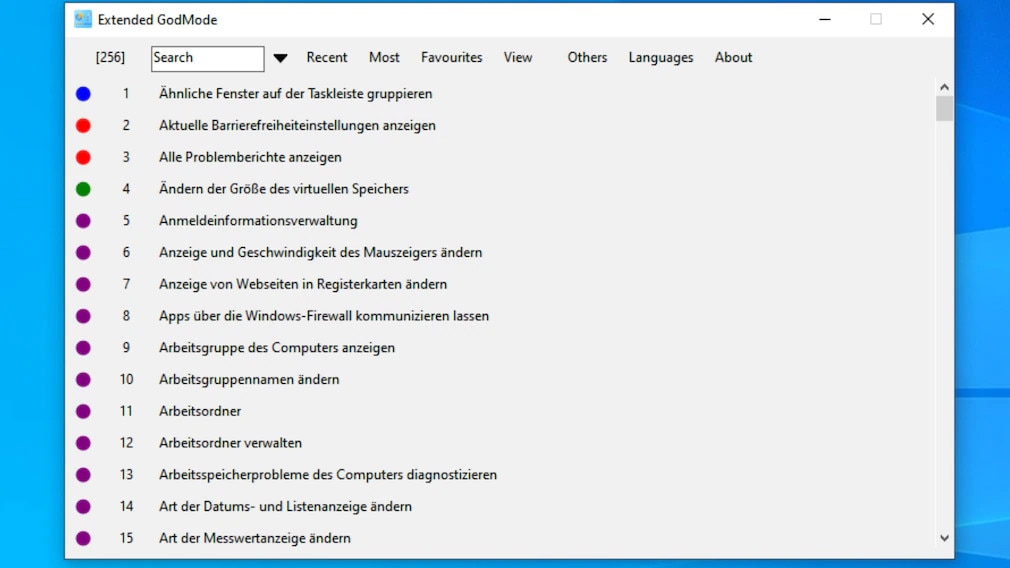The height and width of the screenshot is (568, 1010).
Task: Open the About menu
Action: 733,57
